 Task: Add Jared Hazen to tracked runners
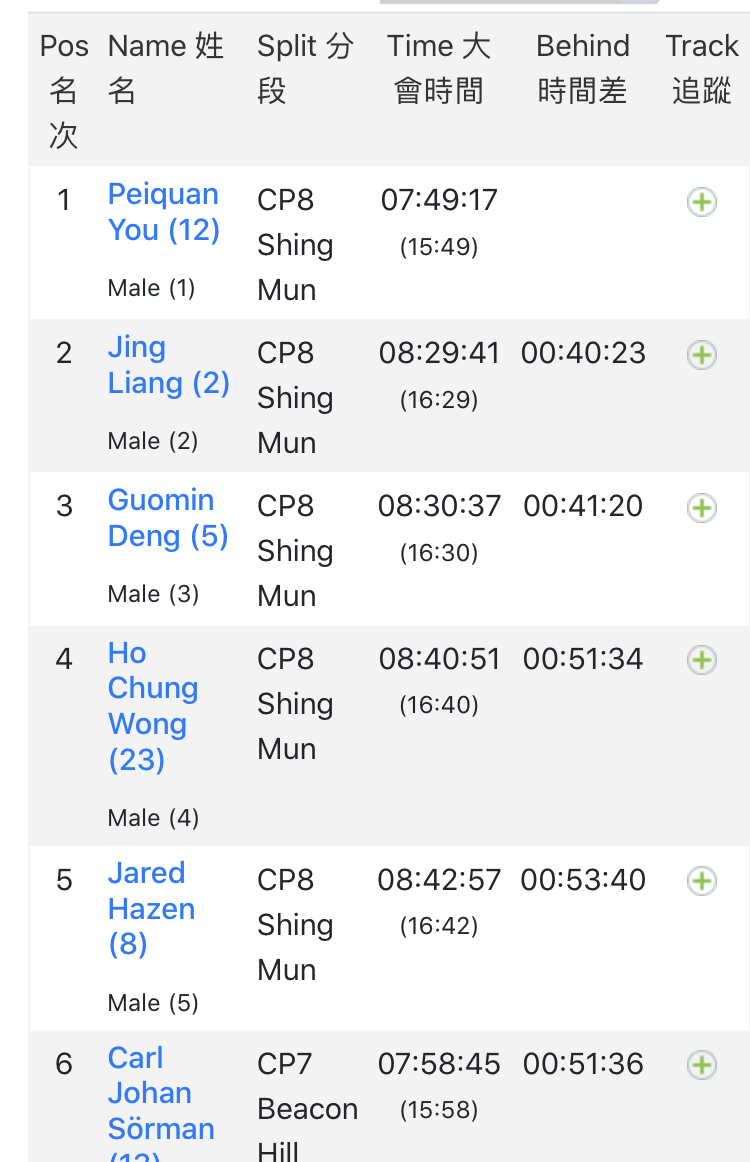(x=701, y=881)
